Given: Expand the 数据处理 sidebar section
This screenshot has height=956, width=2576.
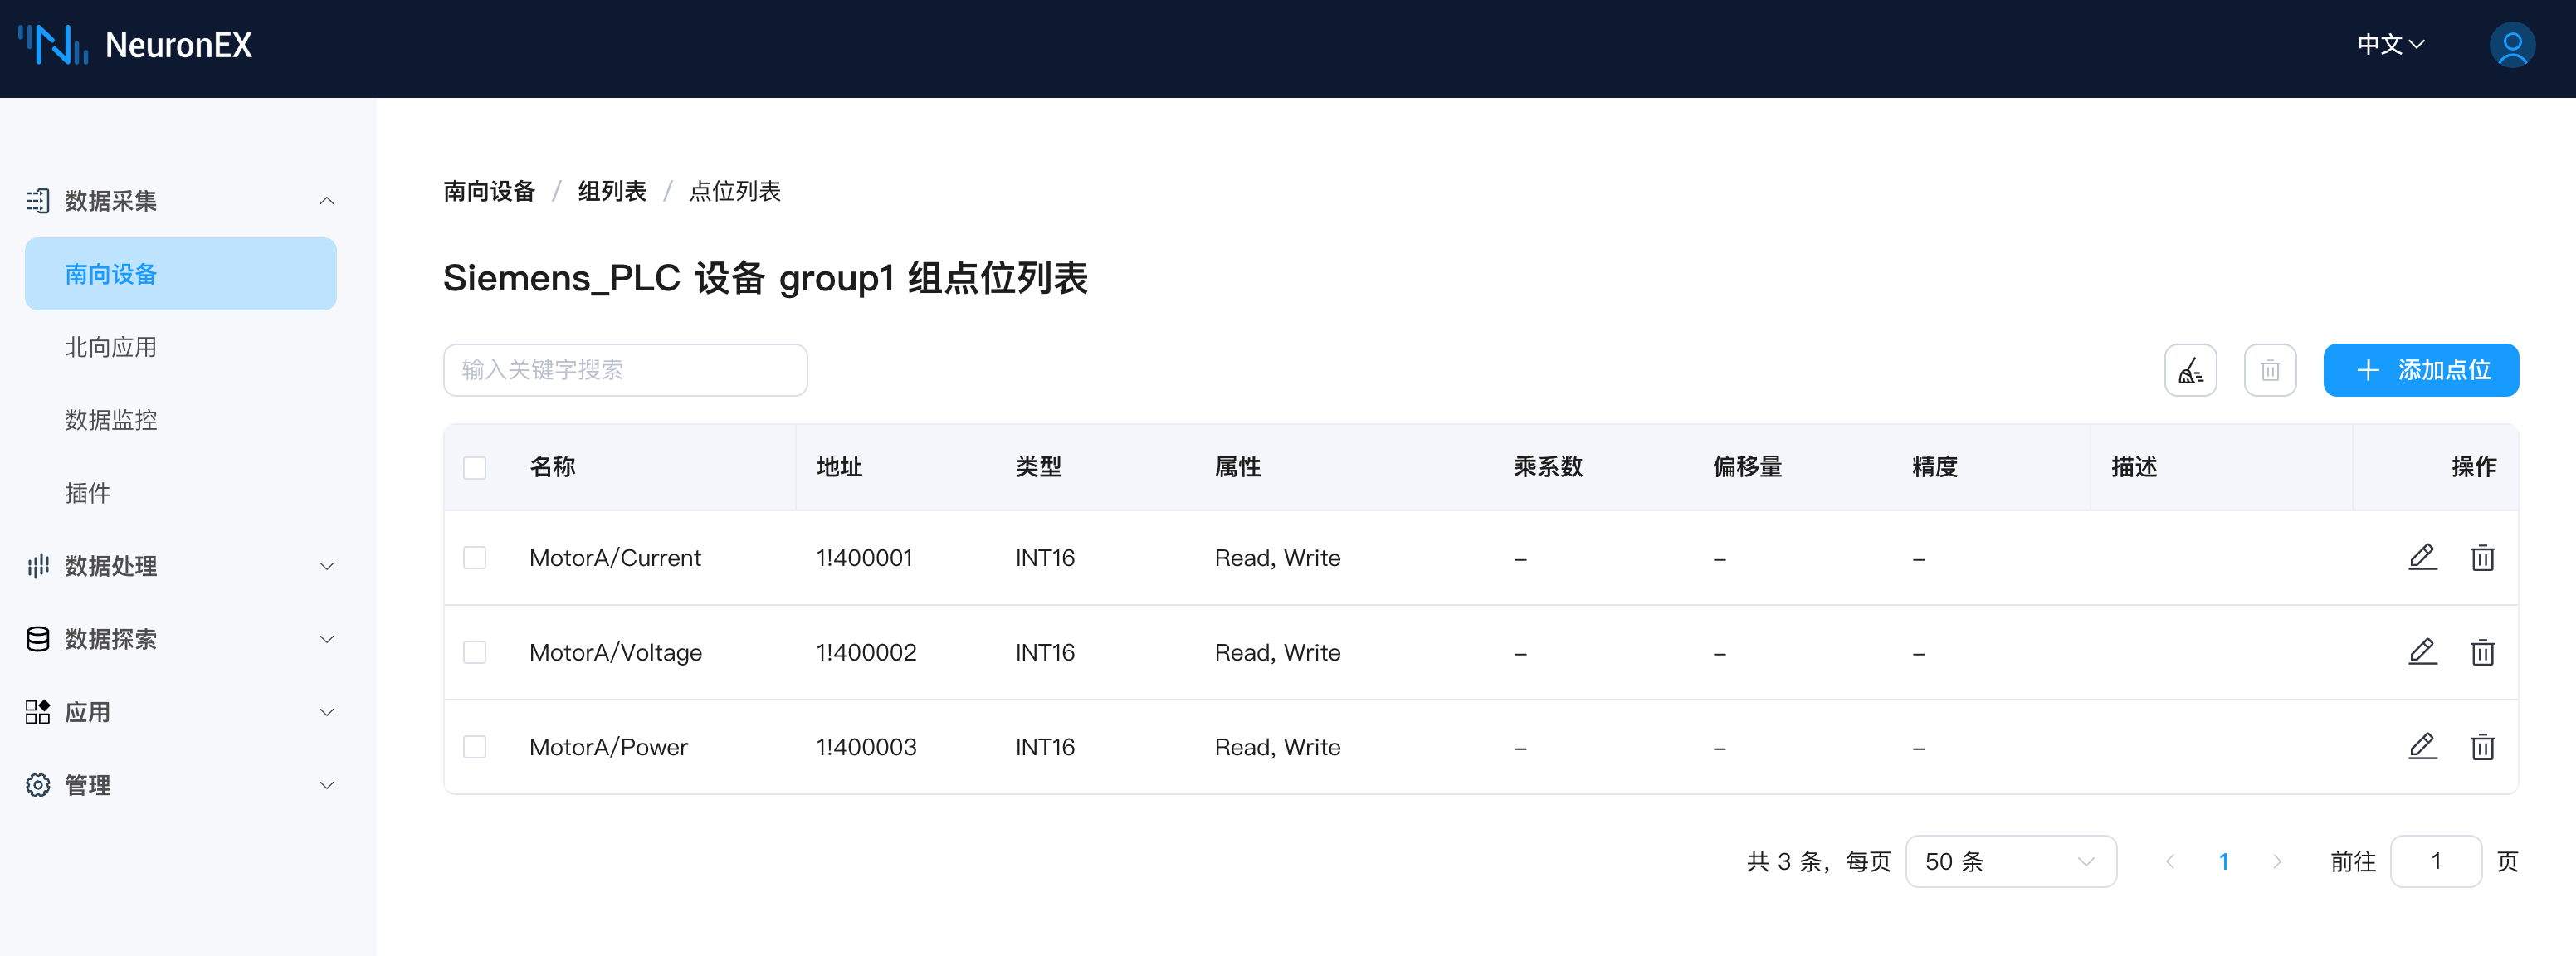Looking at the screenshot, I should 180,566.
